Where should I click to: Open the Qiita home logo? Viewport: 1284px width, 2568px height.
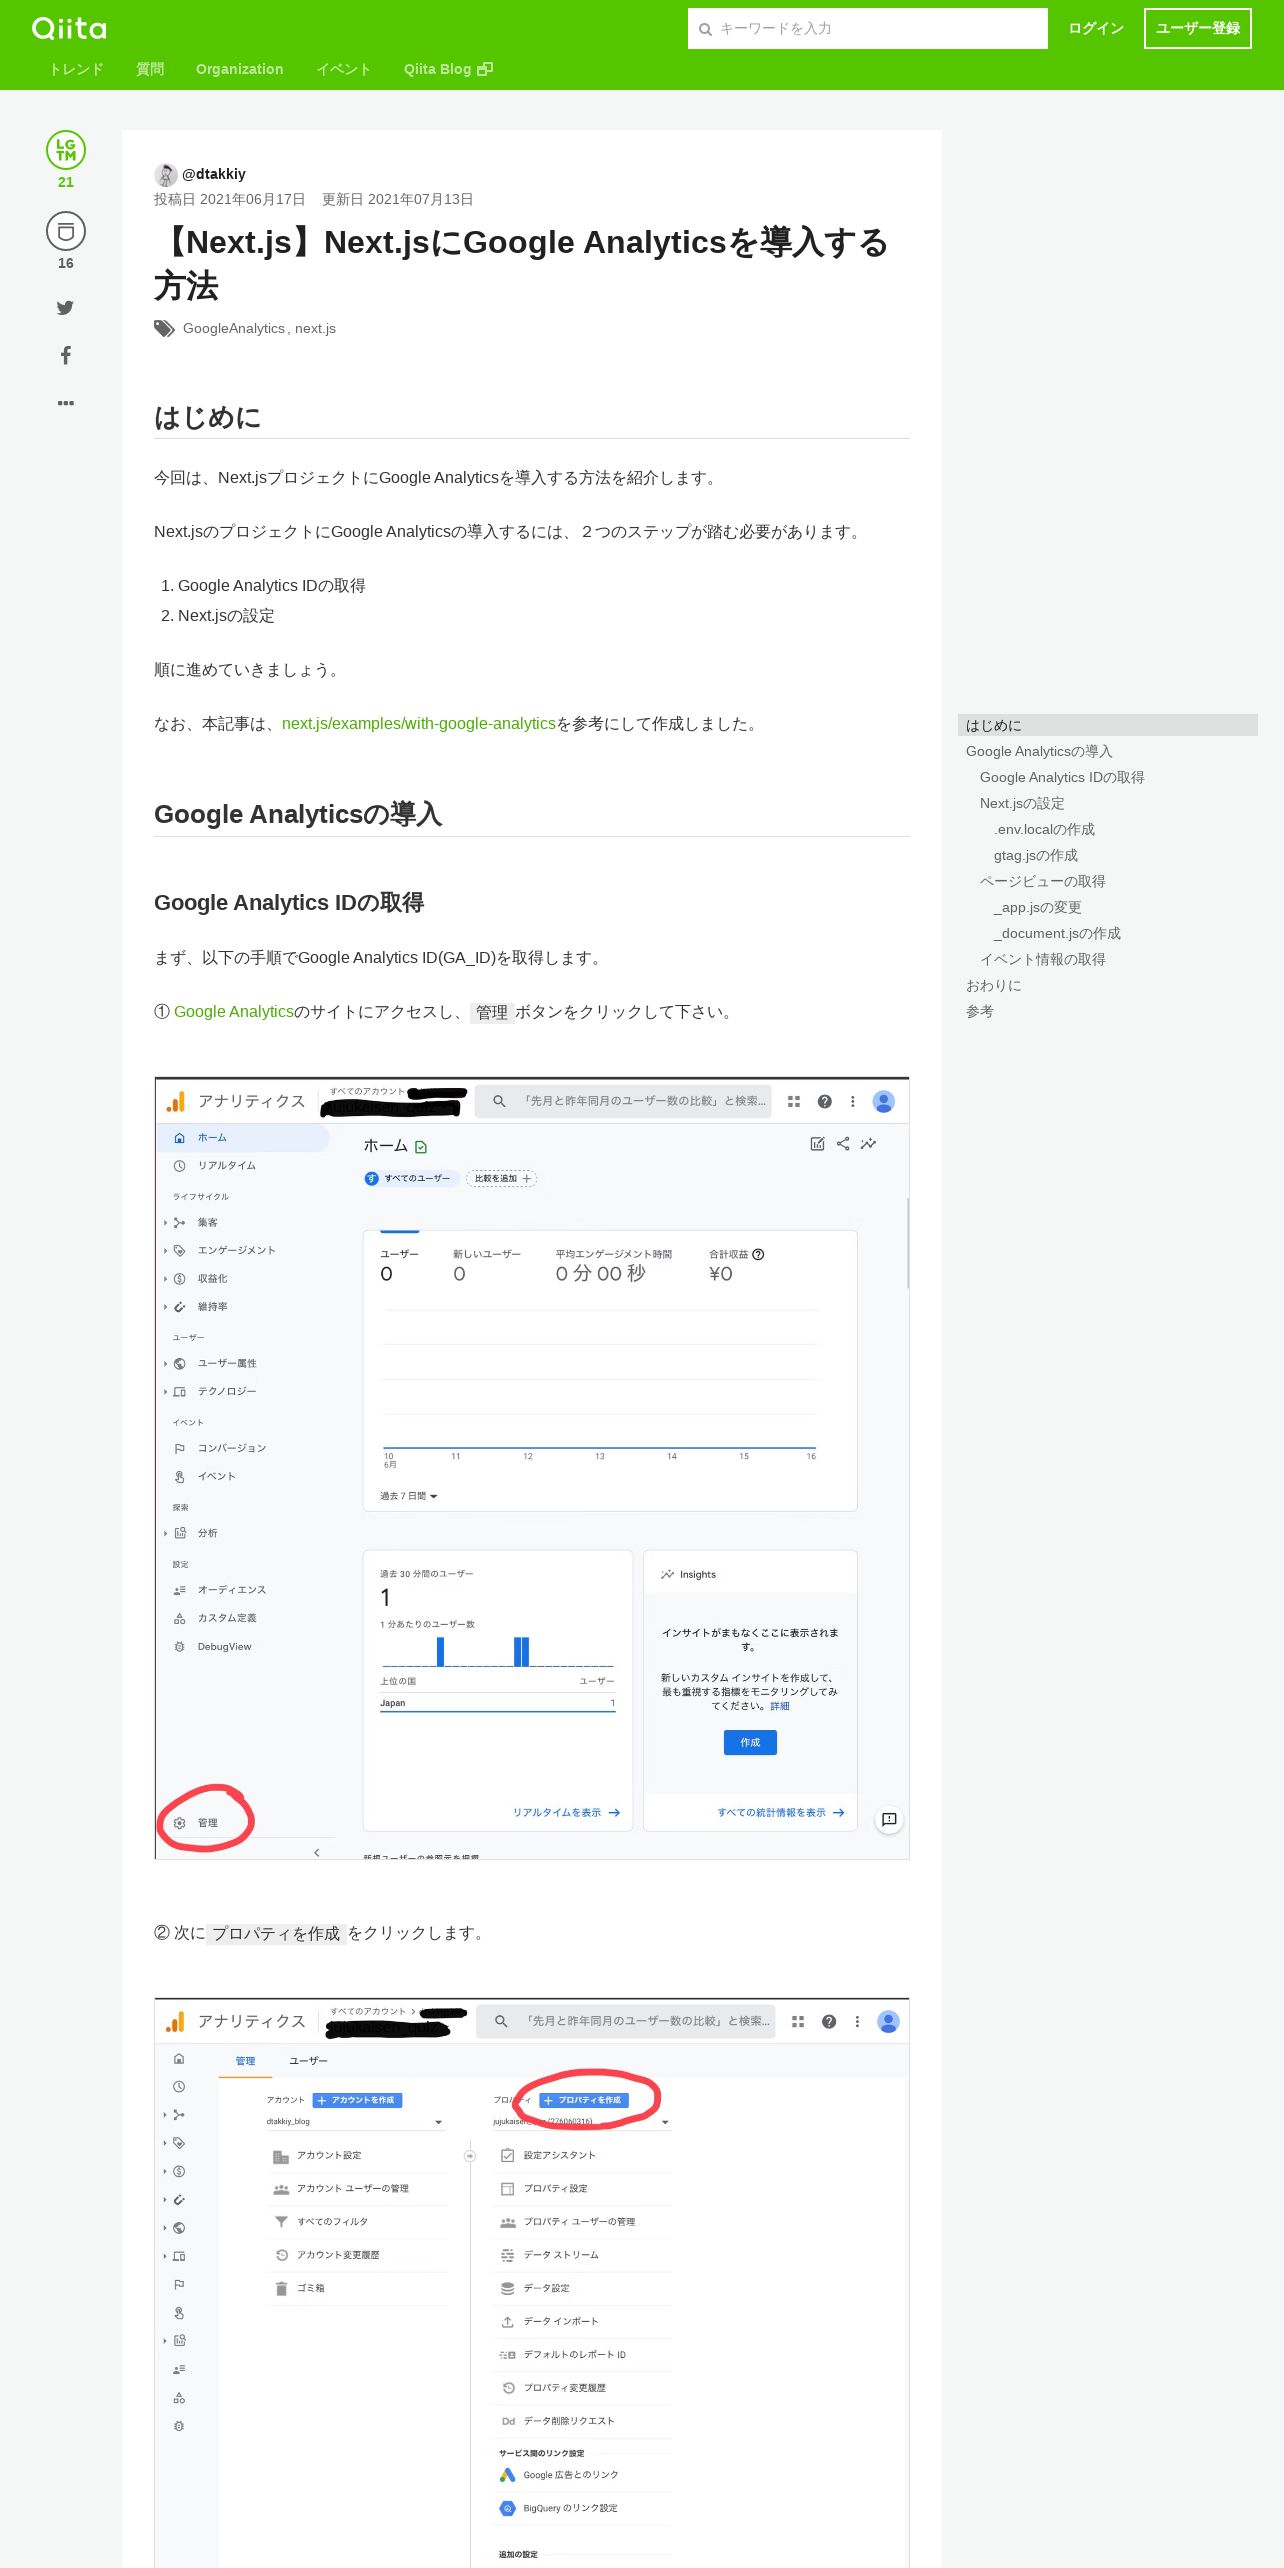(69, 28)
